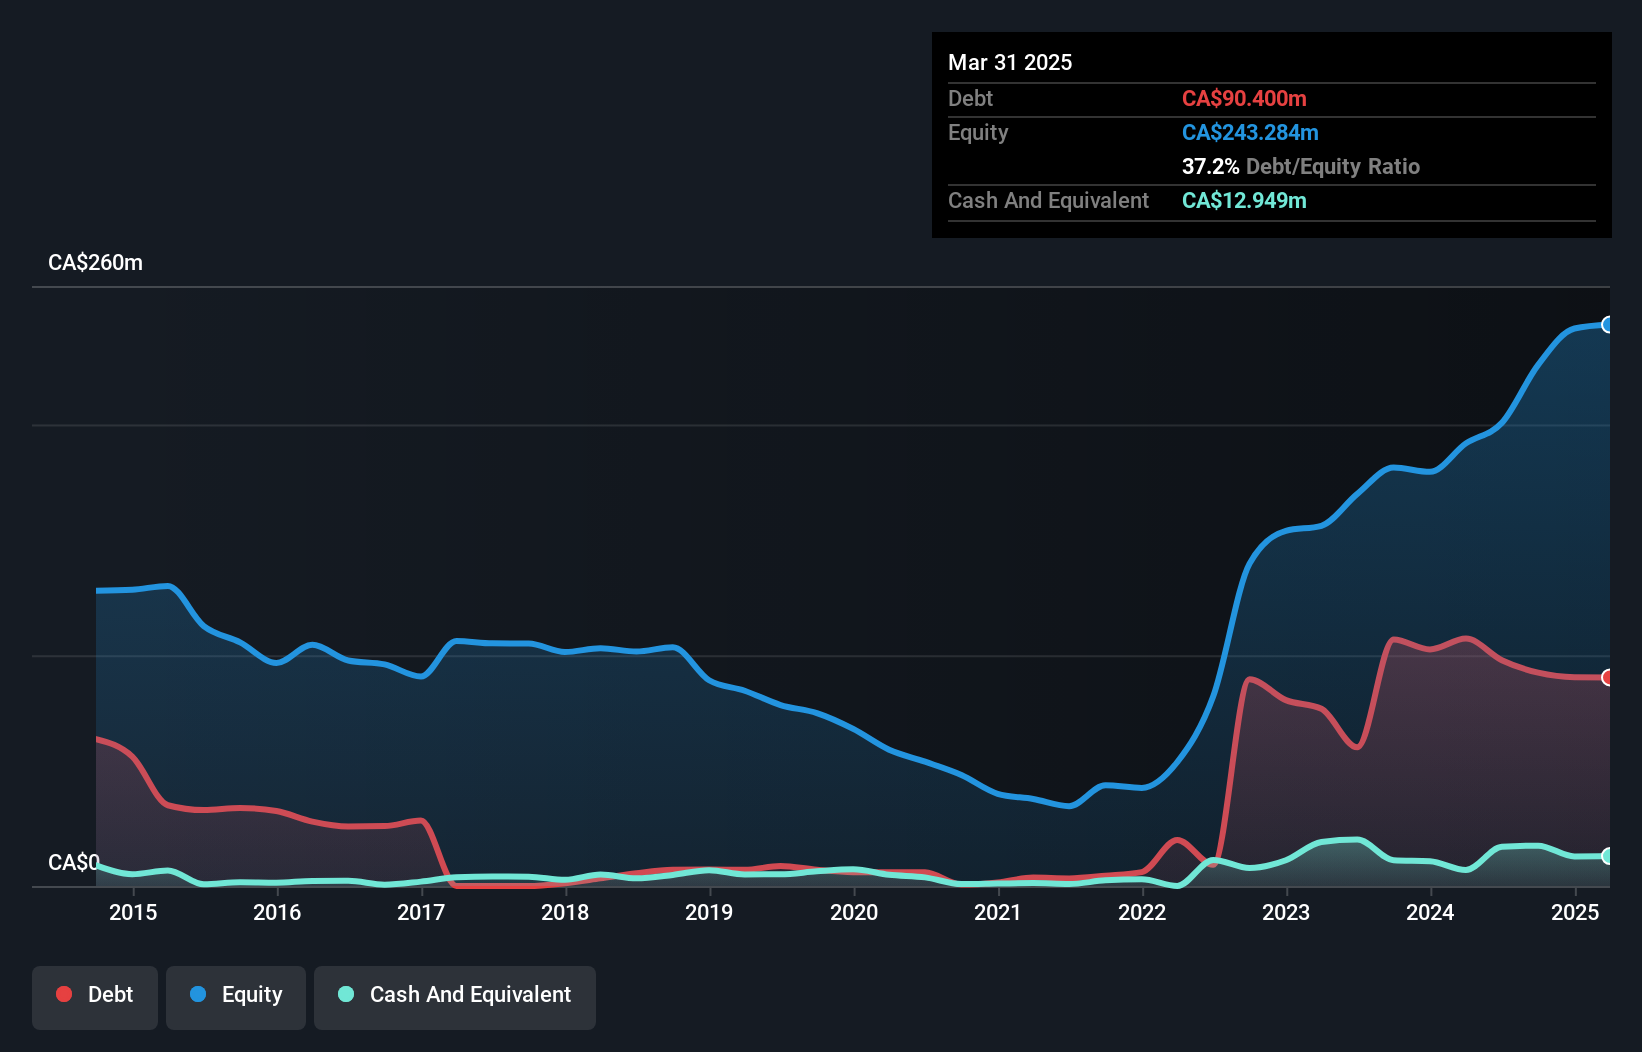The image size is (1642, 1052).
Task: Toggle the Debt series legend button
Action: point(95,997)
